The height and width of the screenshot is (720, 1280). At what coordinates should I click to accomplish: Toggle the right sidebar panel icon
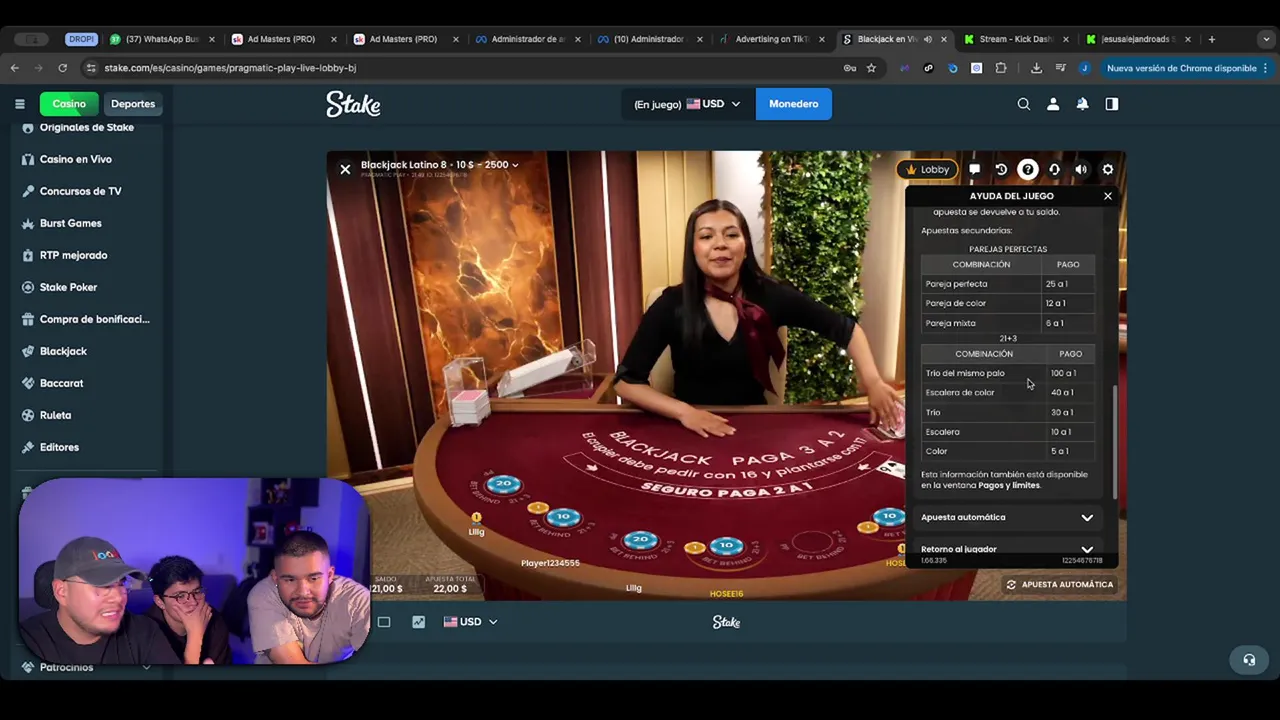click(x=1111, y=104)
